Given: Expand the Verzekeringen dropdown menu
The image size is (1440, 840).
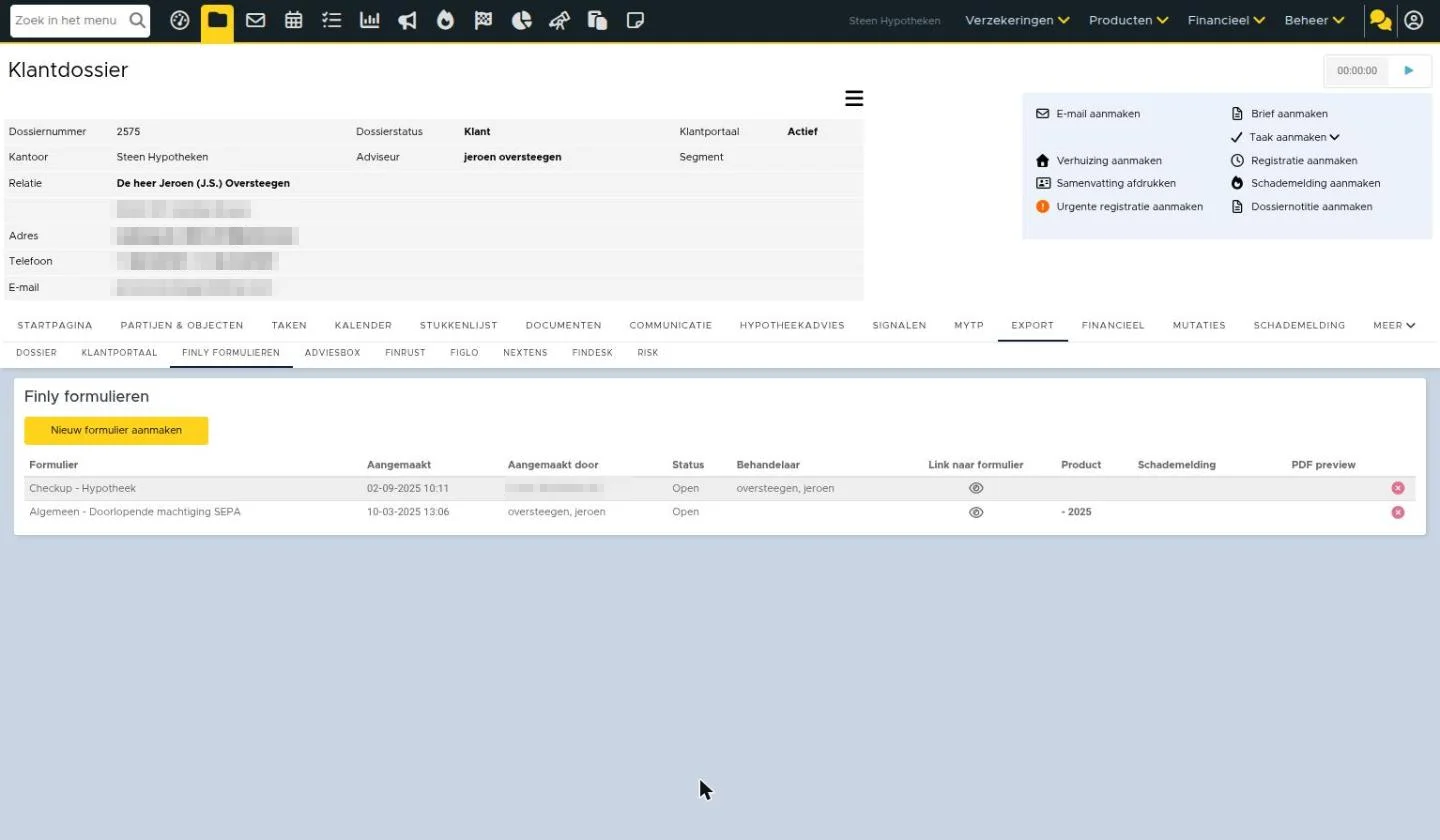Looking at the screenshot, I should pos(1017,20).
